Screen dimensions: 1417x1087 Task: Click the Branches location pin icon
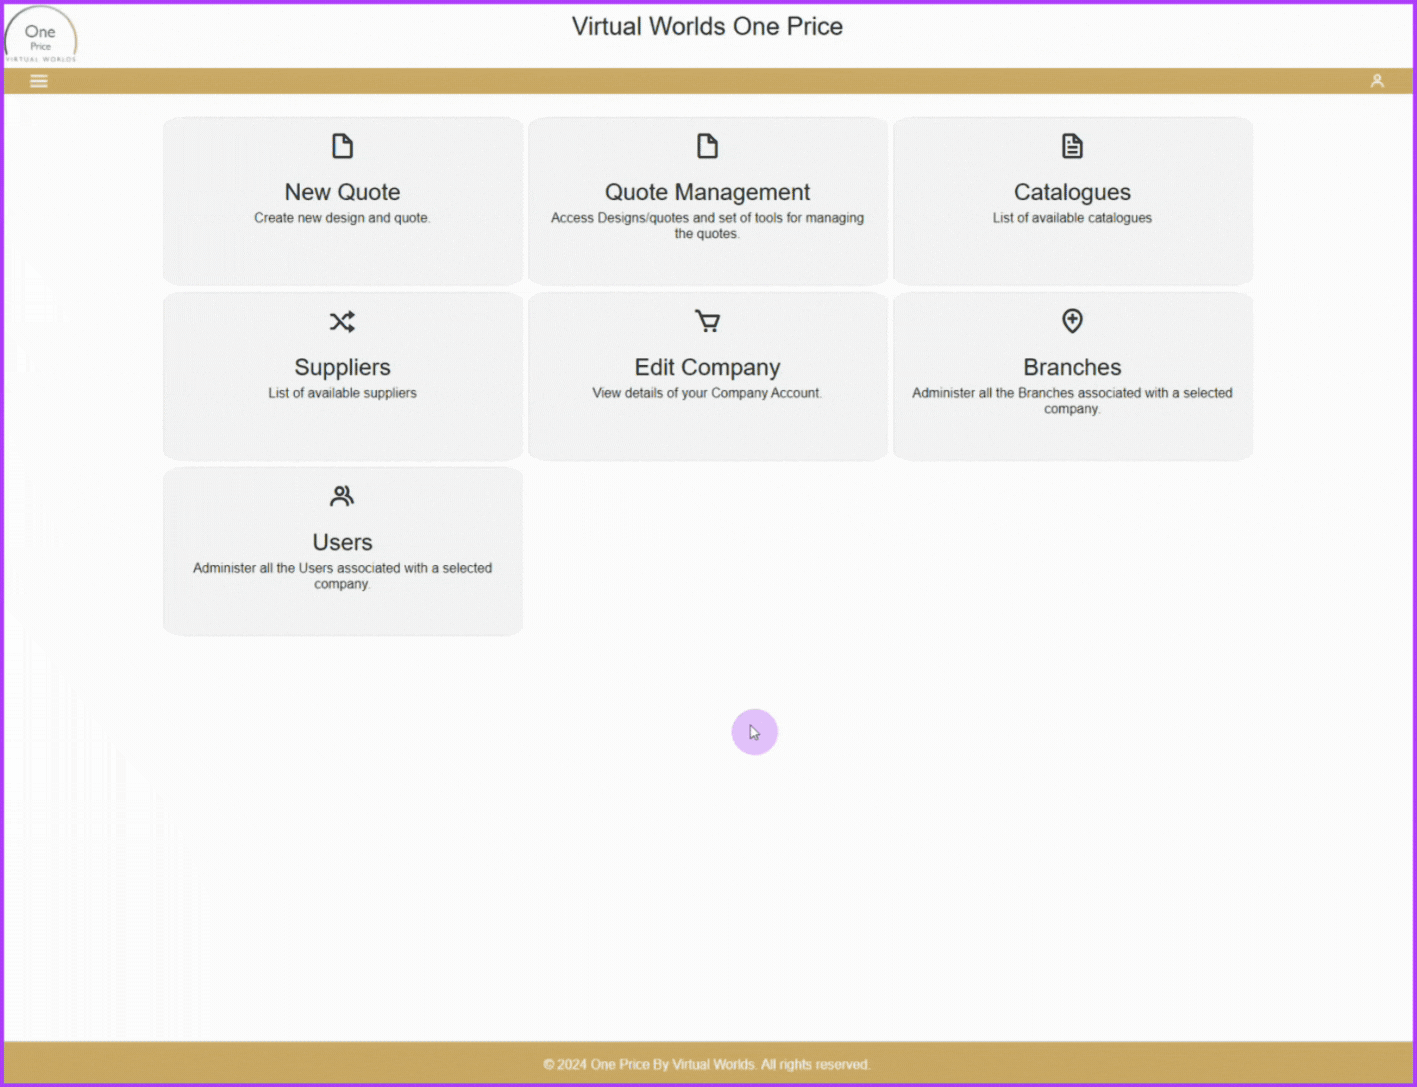tap(1072, 321)
